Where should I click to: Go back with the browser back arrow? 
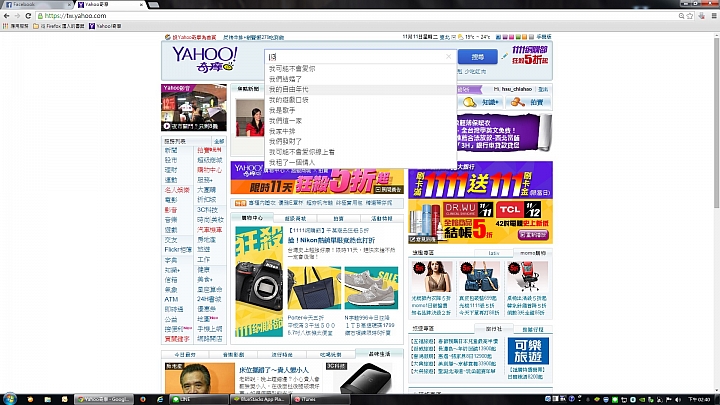click(x=6, y=16)
